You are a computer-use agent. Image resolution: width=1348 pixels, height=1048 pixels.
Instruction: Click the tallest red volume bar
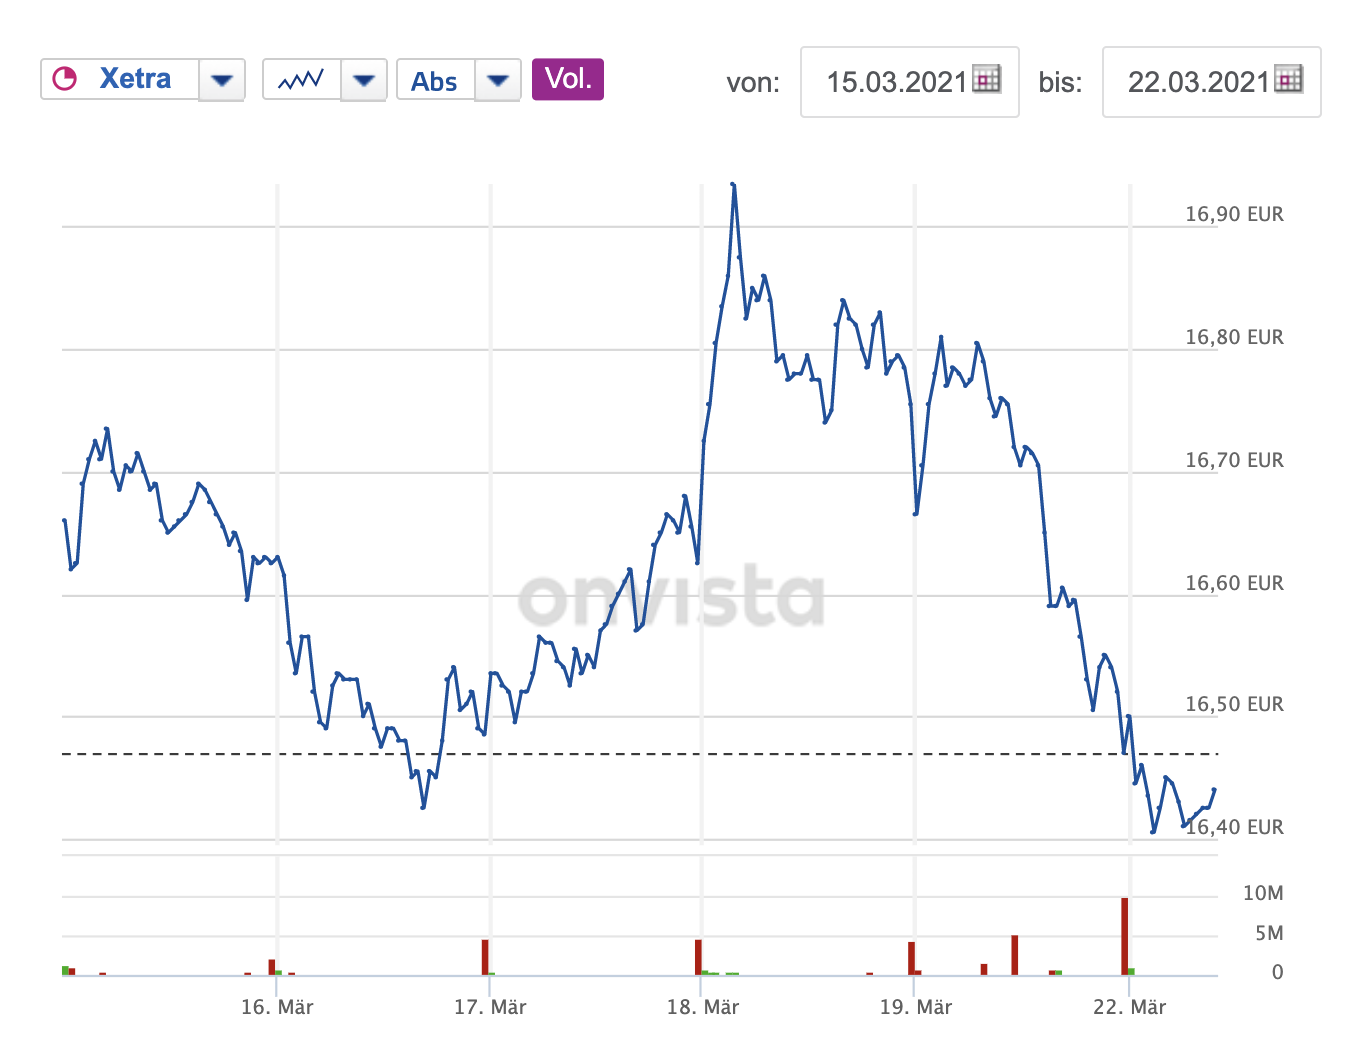(x=1124, y=936)
